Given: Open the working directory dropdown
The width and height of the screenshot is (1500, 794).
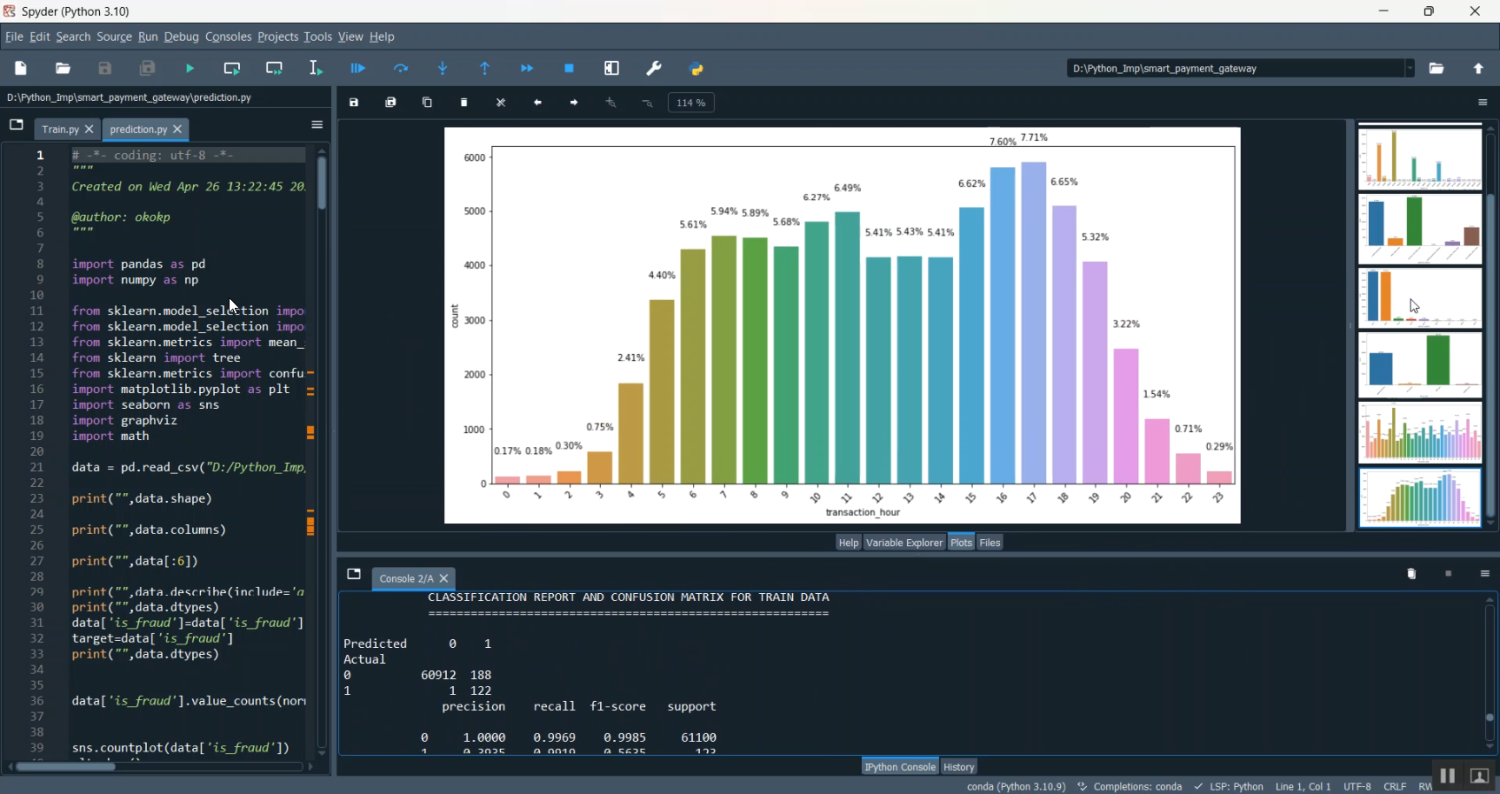Looking at the screenshot, I should [x=1410, y=68].
